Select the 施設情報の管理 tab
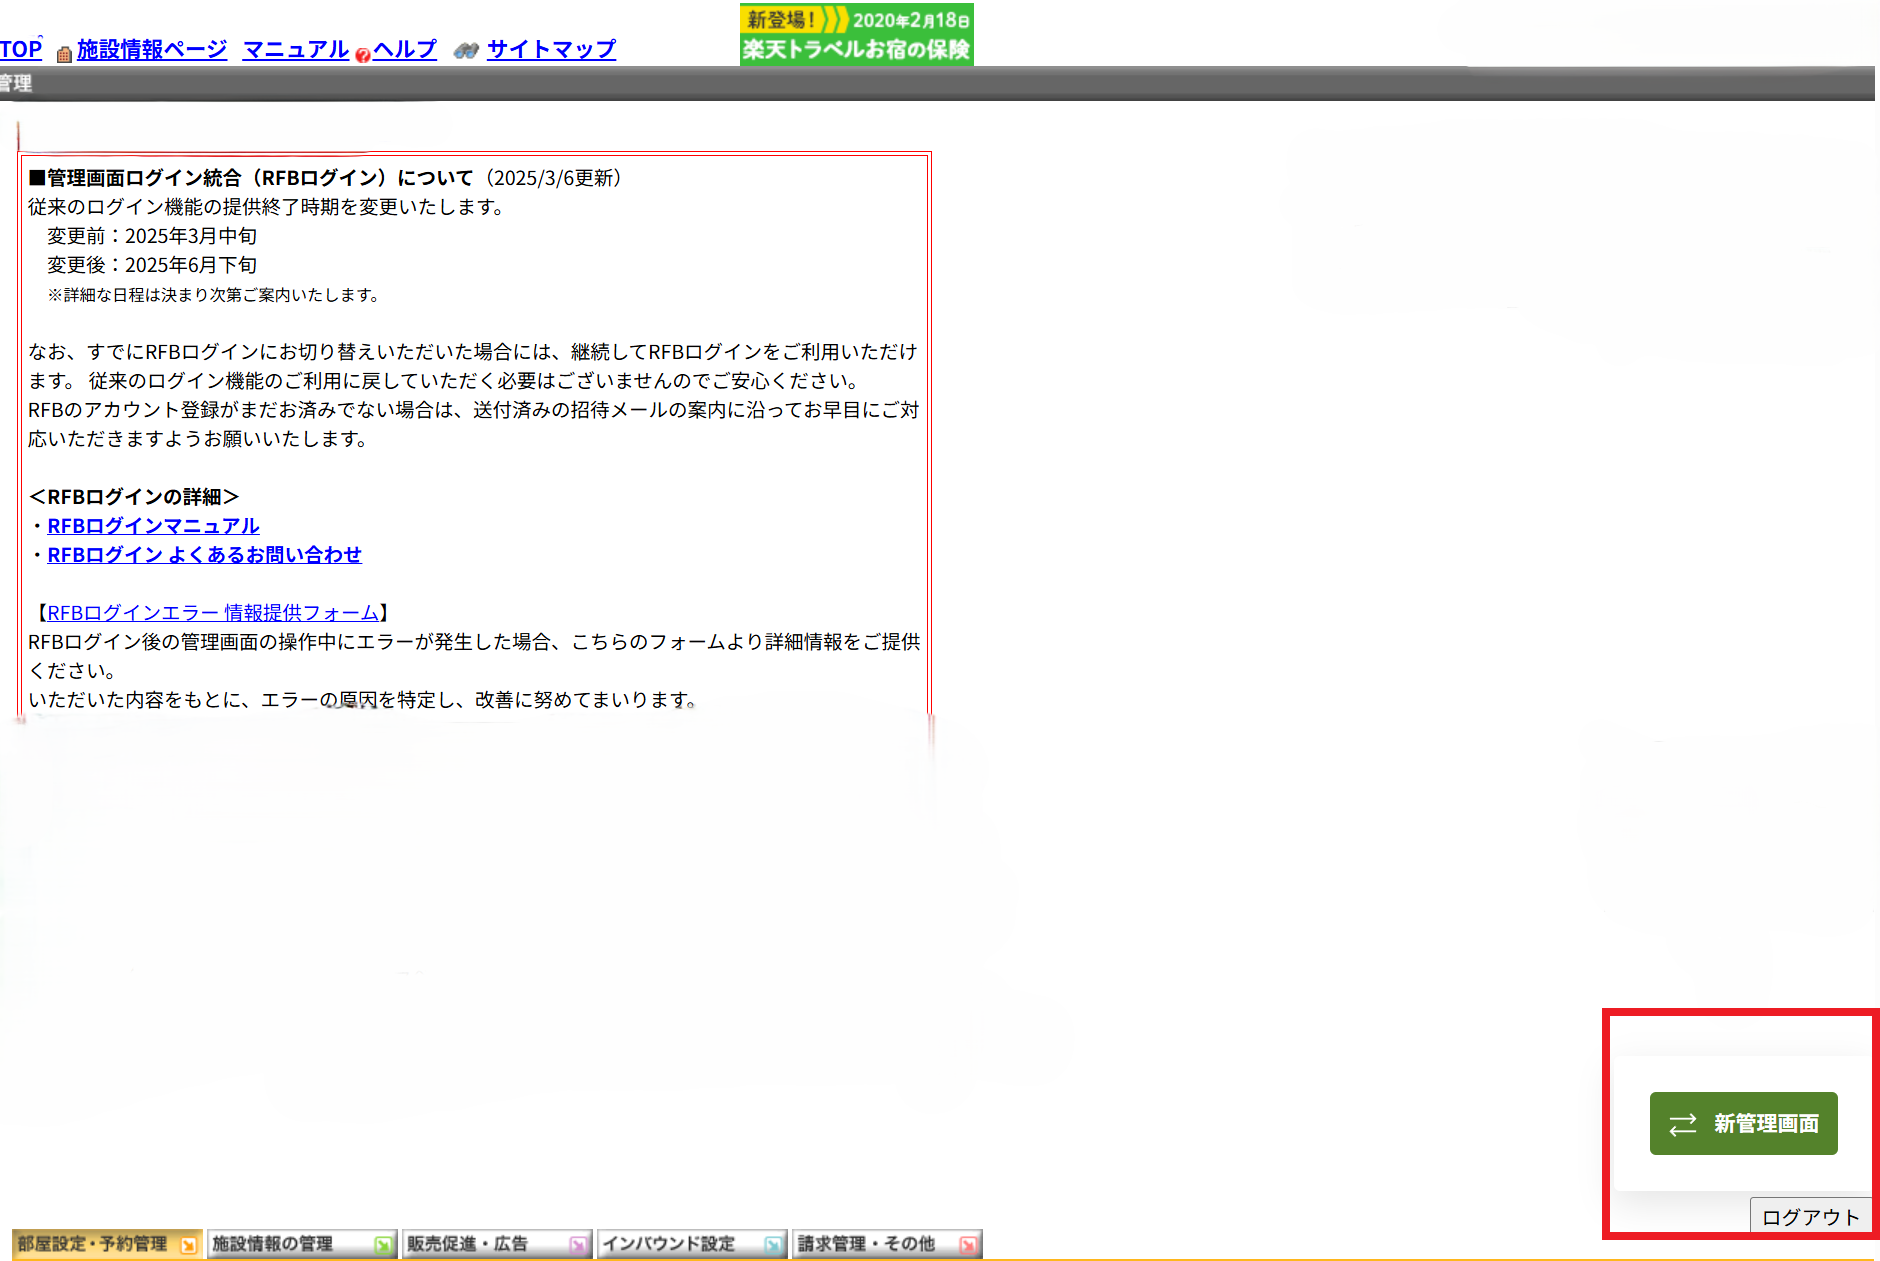 [x=302, y=1244]
